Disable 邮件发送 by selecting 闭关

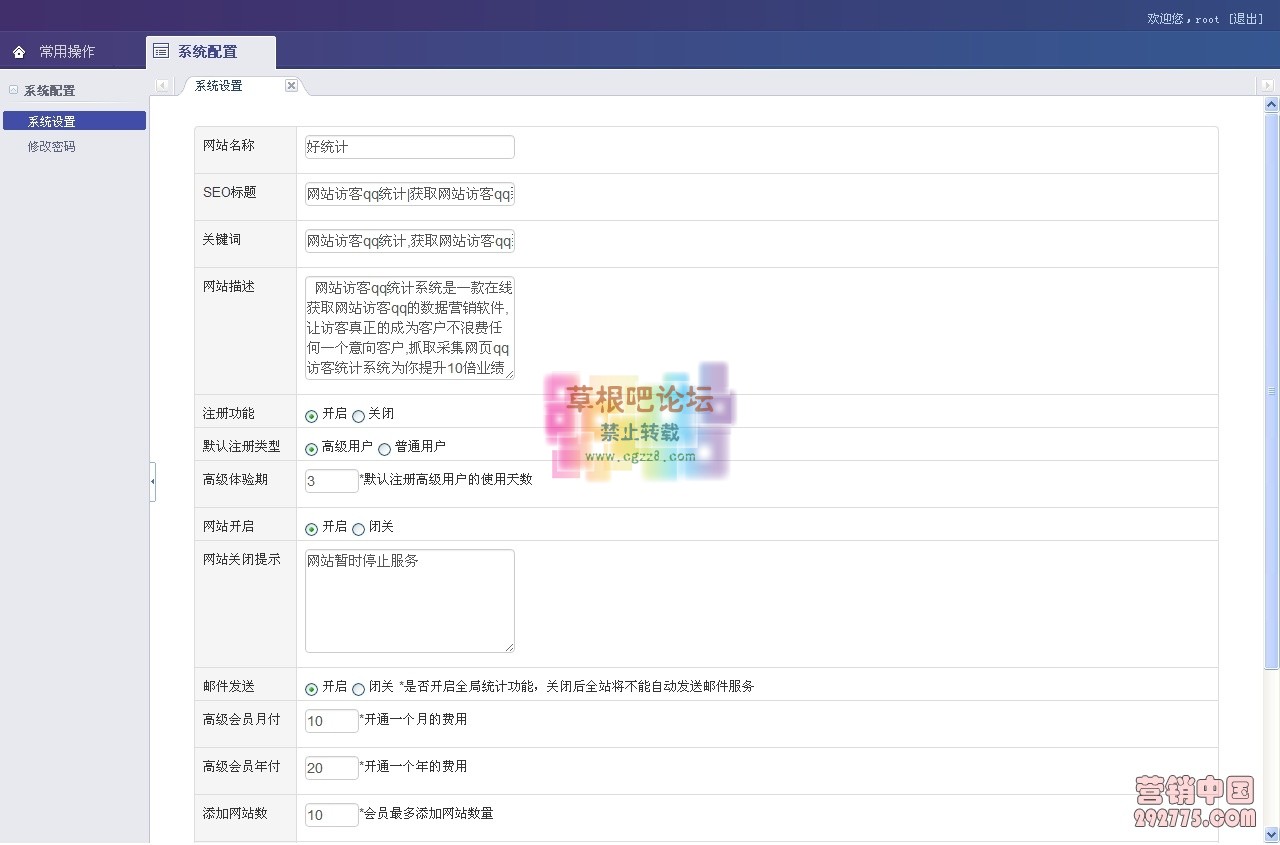[x=358, y=688]
